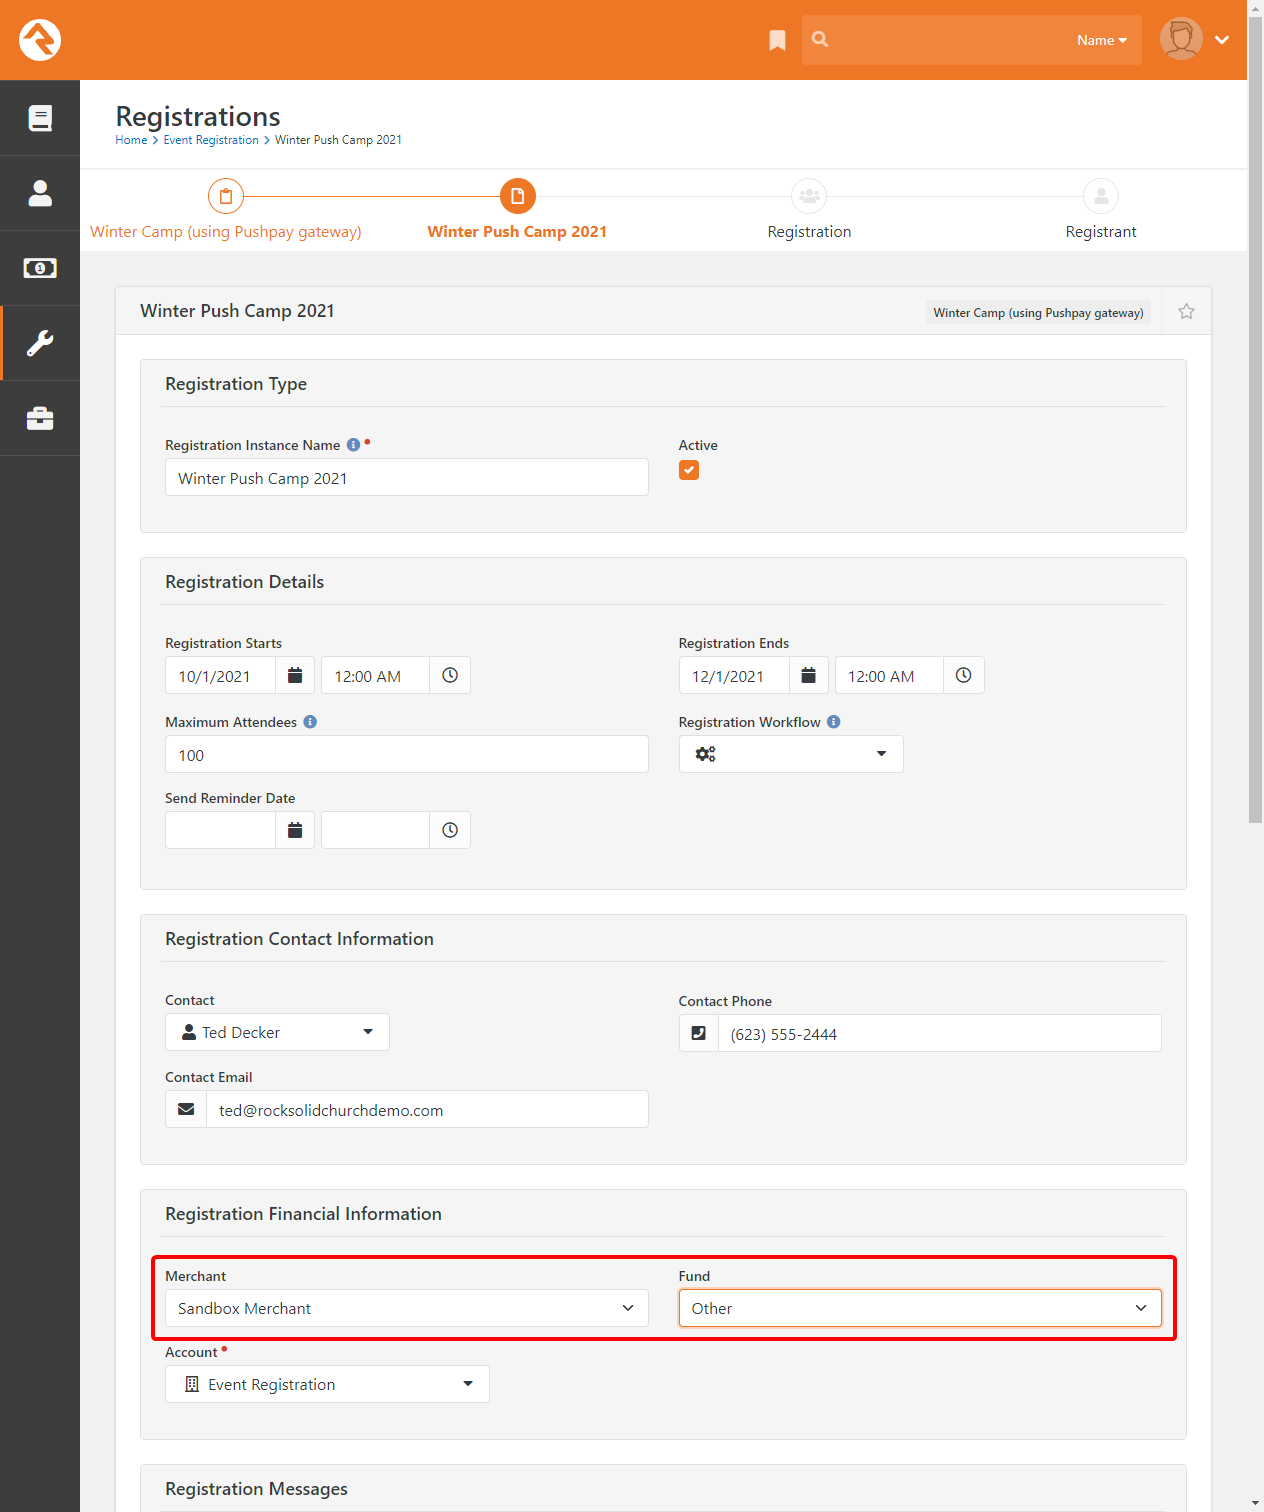This screenshot has width=1264, height=1512.
Task: Open the Ted Decker contact dropdown
Action: coord(277,1032)
